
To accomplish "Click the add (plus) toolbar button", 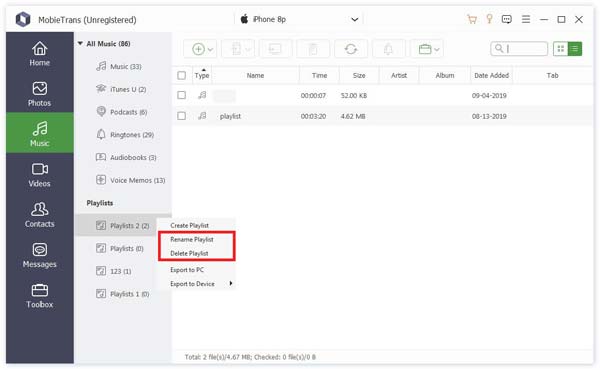I will coord(200,49).
